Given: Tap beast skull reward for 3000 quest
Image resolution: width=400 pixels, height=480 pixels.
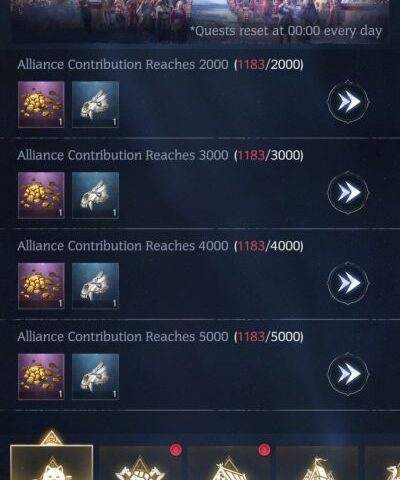Looking at the screenshot, I should [x=95, y=195].
